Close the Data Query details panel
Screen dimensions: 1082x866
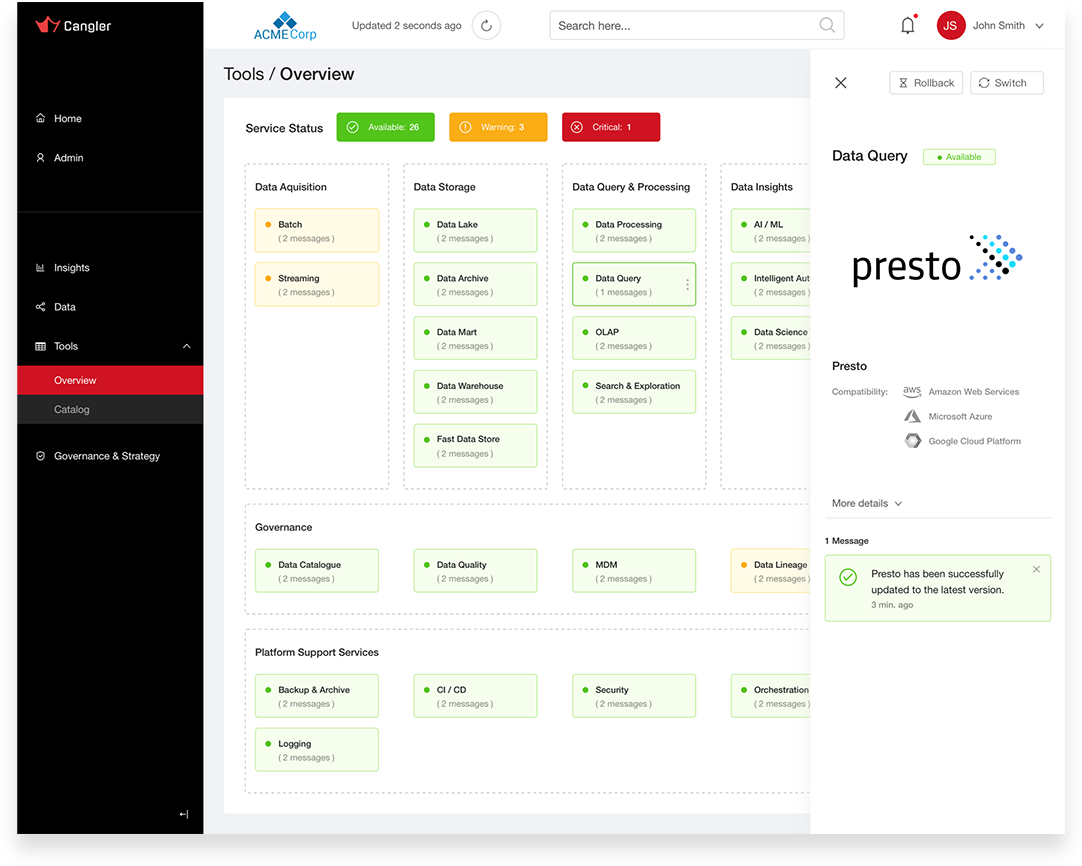pos(840,83)
